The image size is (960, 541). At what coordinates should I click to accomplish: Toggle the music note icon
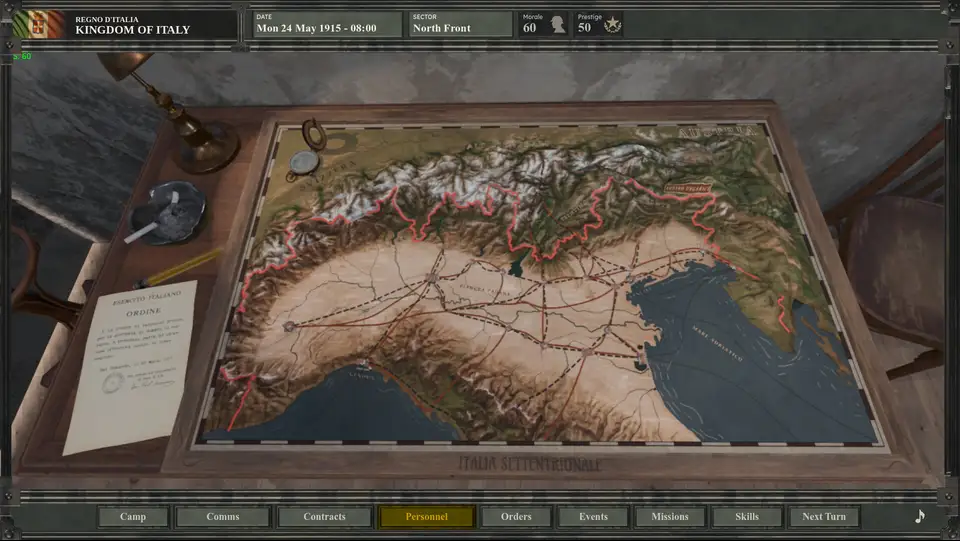point(920,517)
